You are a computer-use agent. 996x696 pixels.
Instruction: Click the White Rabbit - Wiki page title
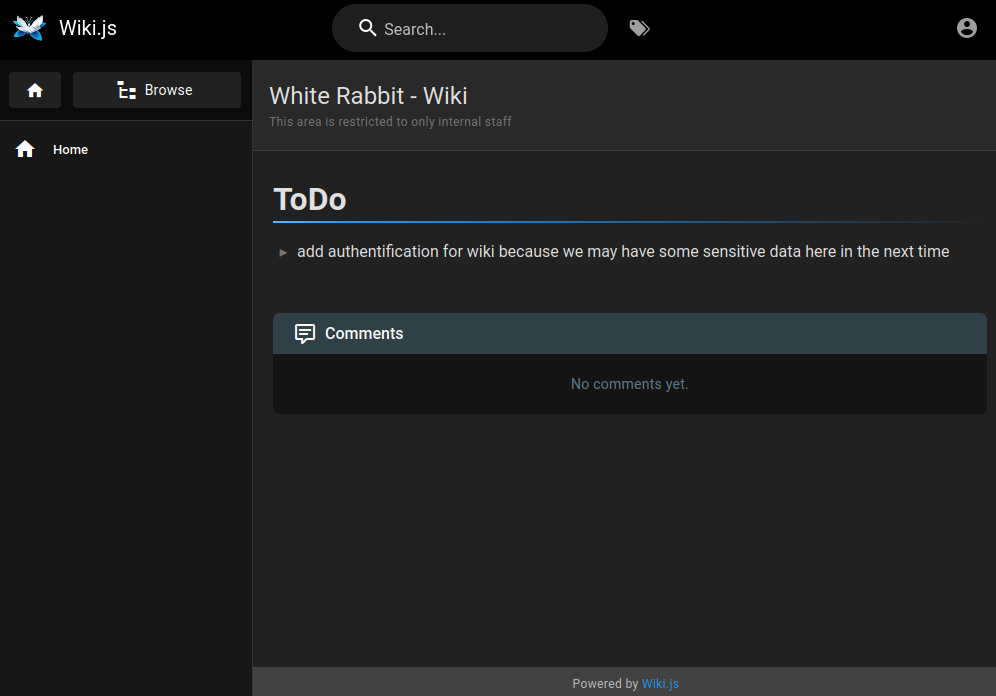368,96
